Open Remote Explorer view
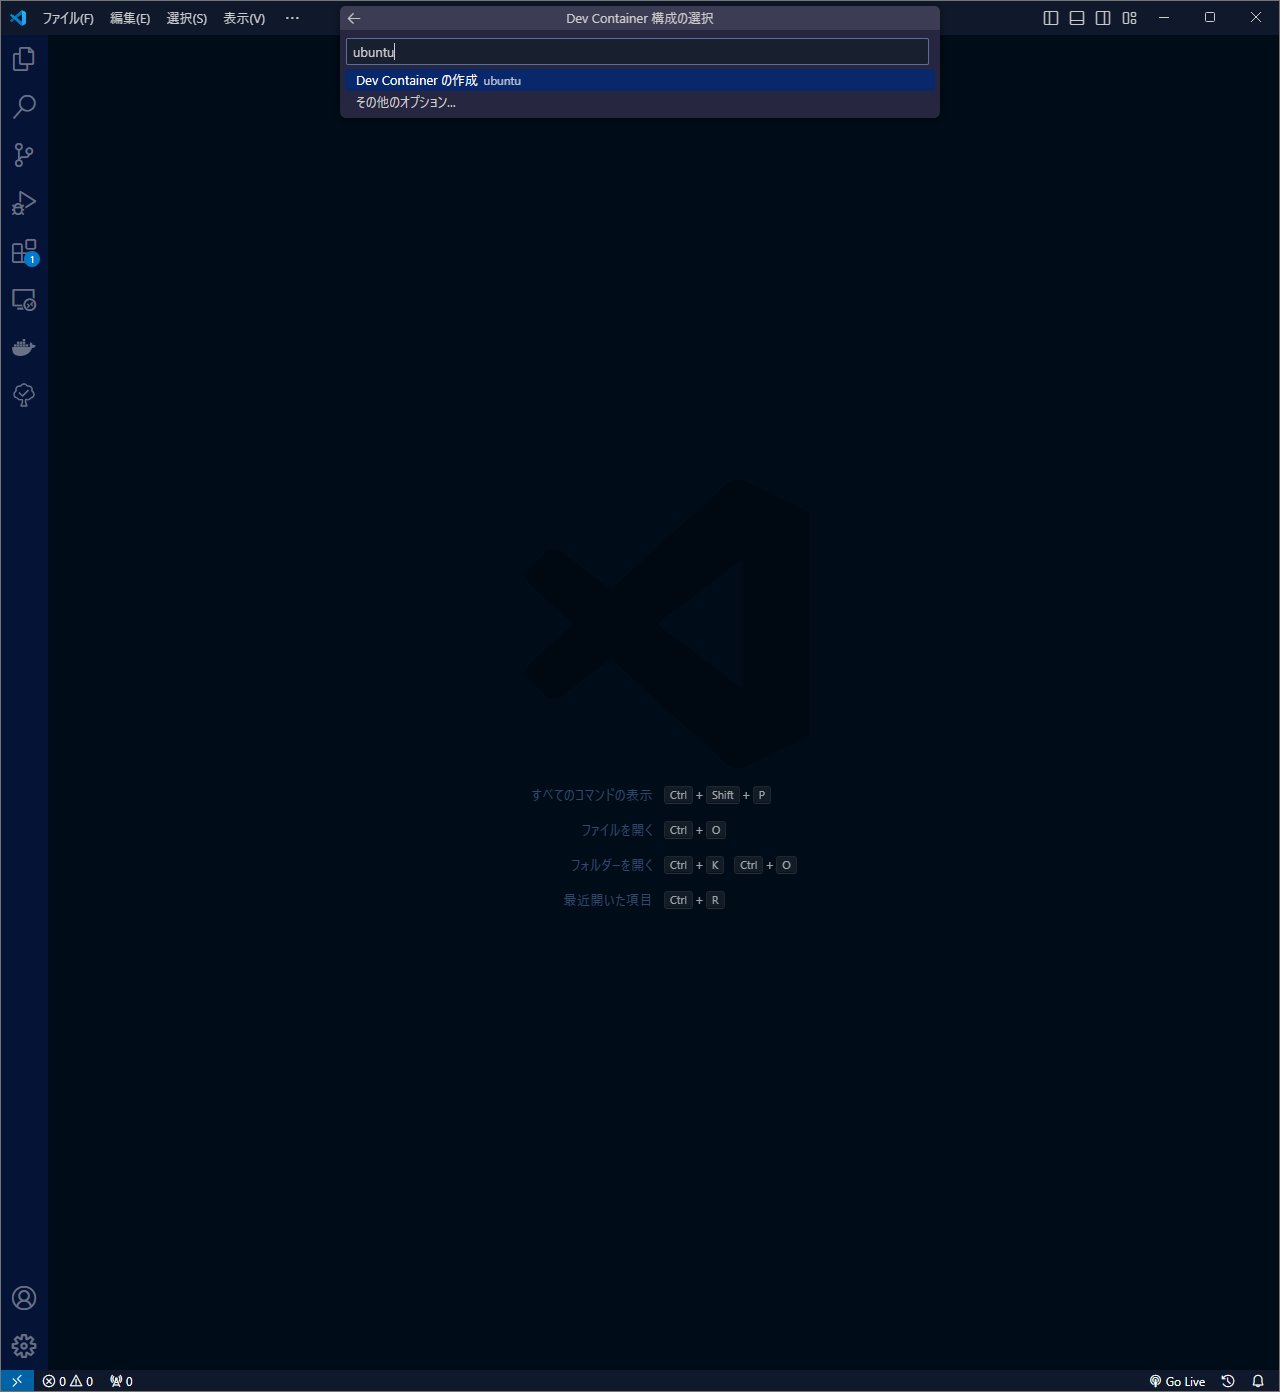 click(x=24, y=299)
